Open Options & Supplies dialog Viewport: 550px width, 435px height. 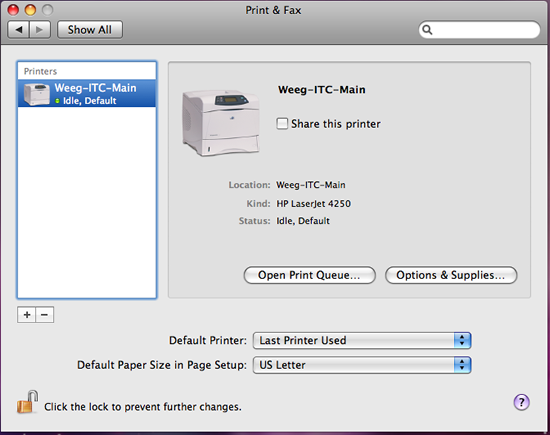tap(451, 275)
